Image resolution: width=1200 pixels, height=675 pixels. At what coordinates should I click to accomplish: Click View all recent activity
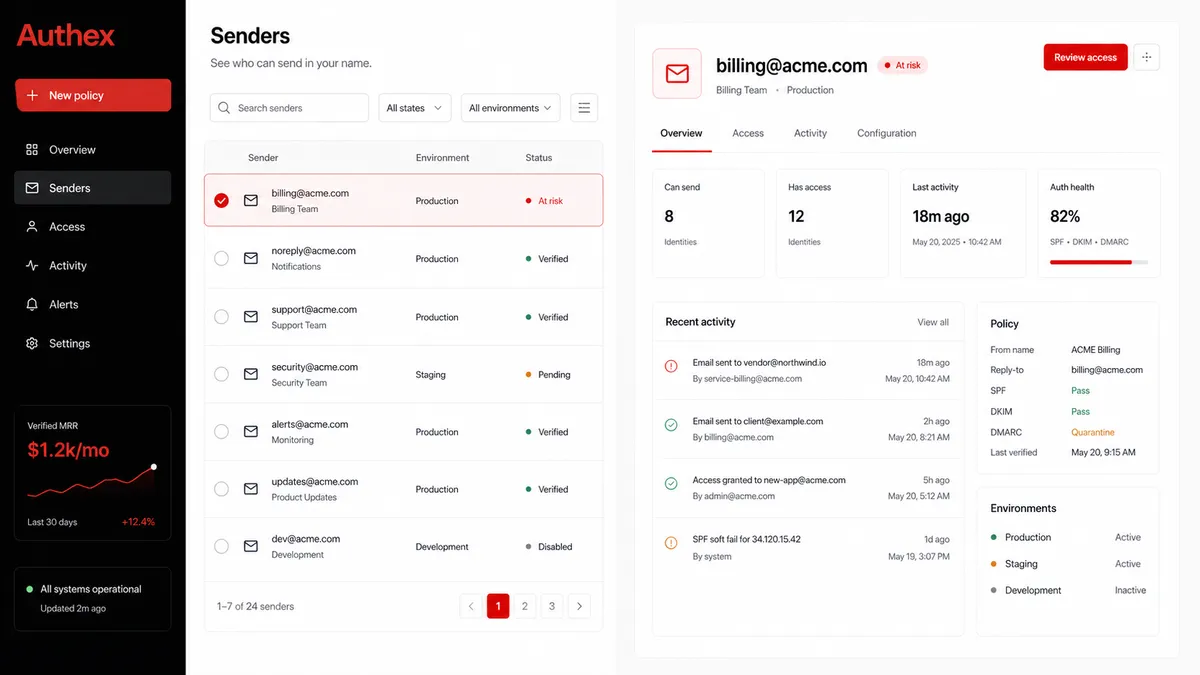[933, 322]
